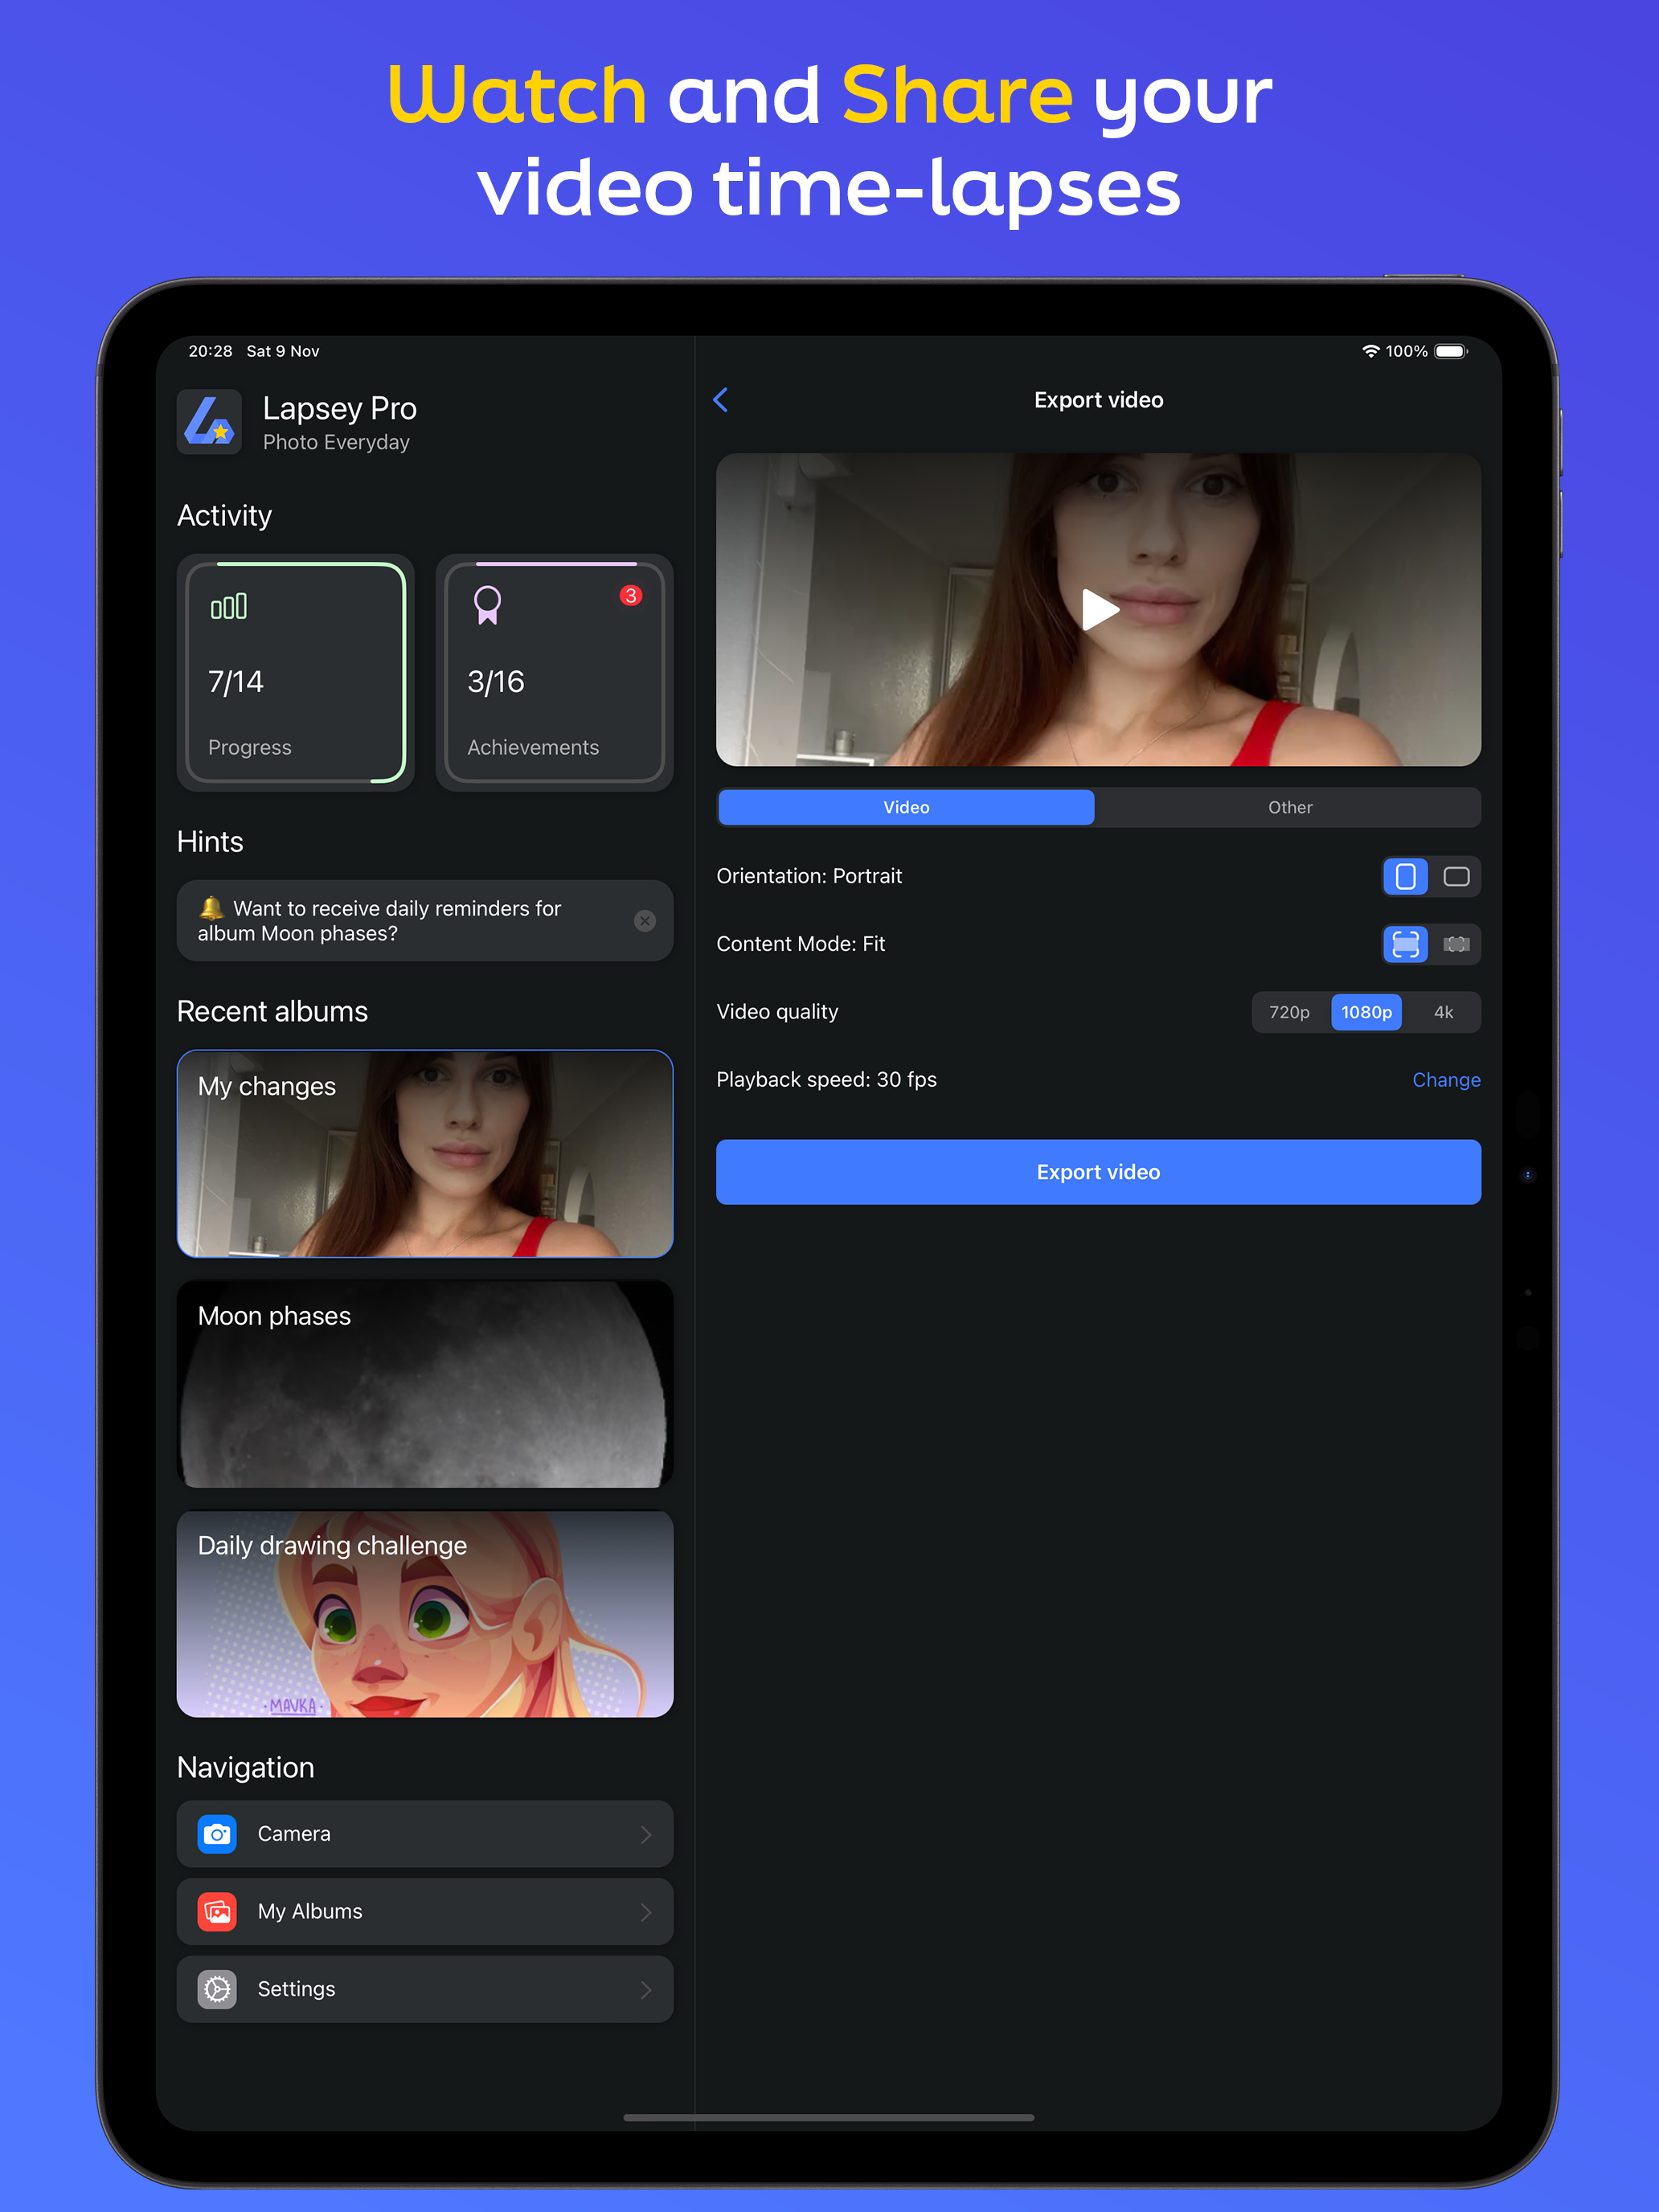Choose 720p video quality

(x=1290, y=1013)
